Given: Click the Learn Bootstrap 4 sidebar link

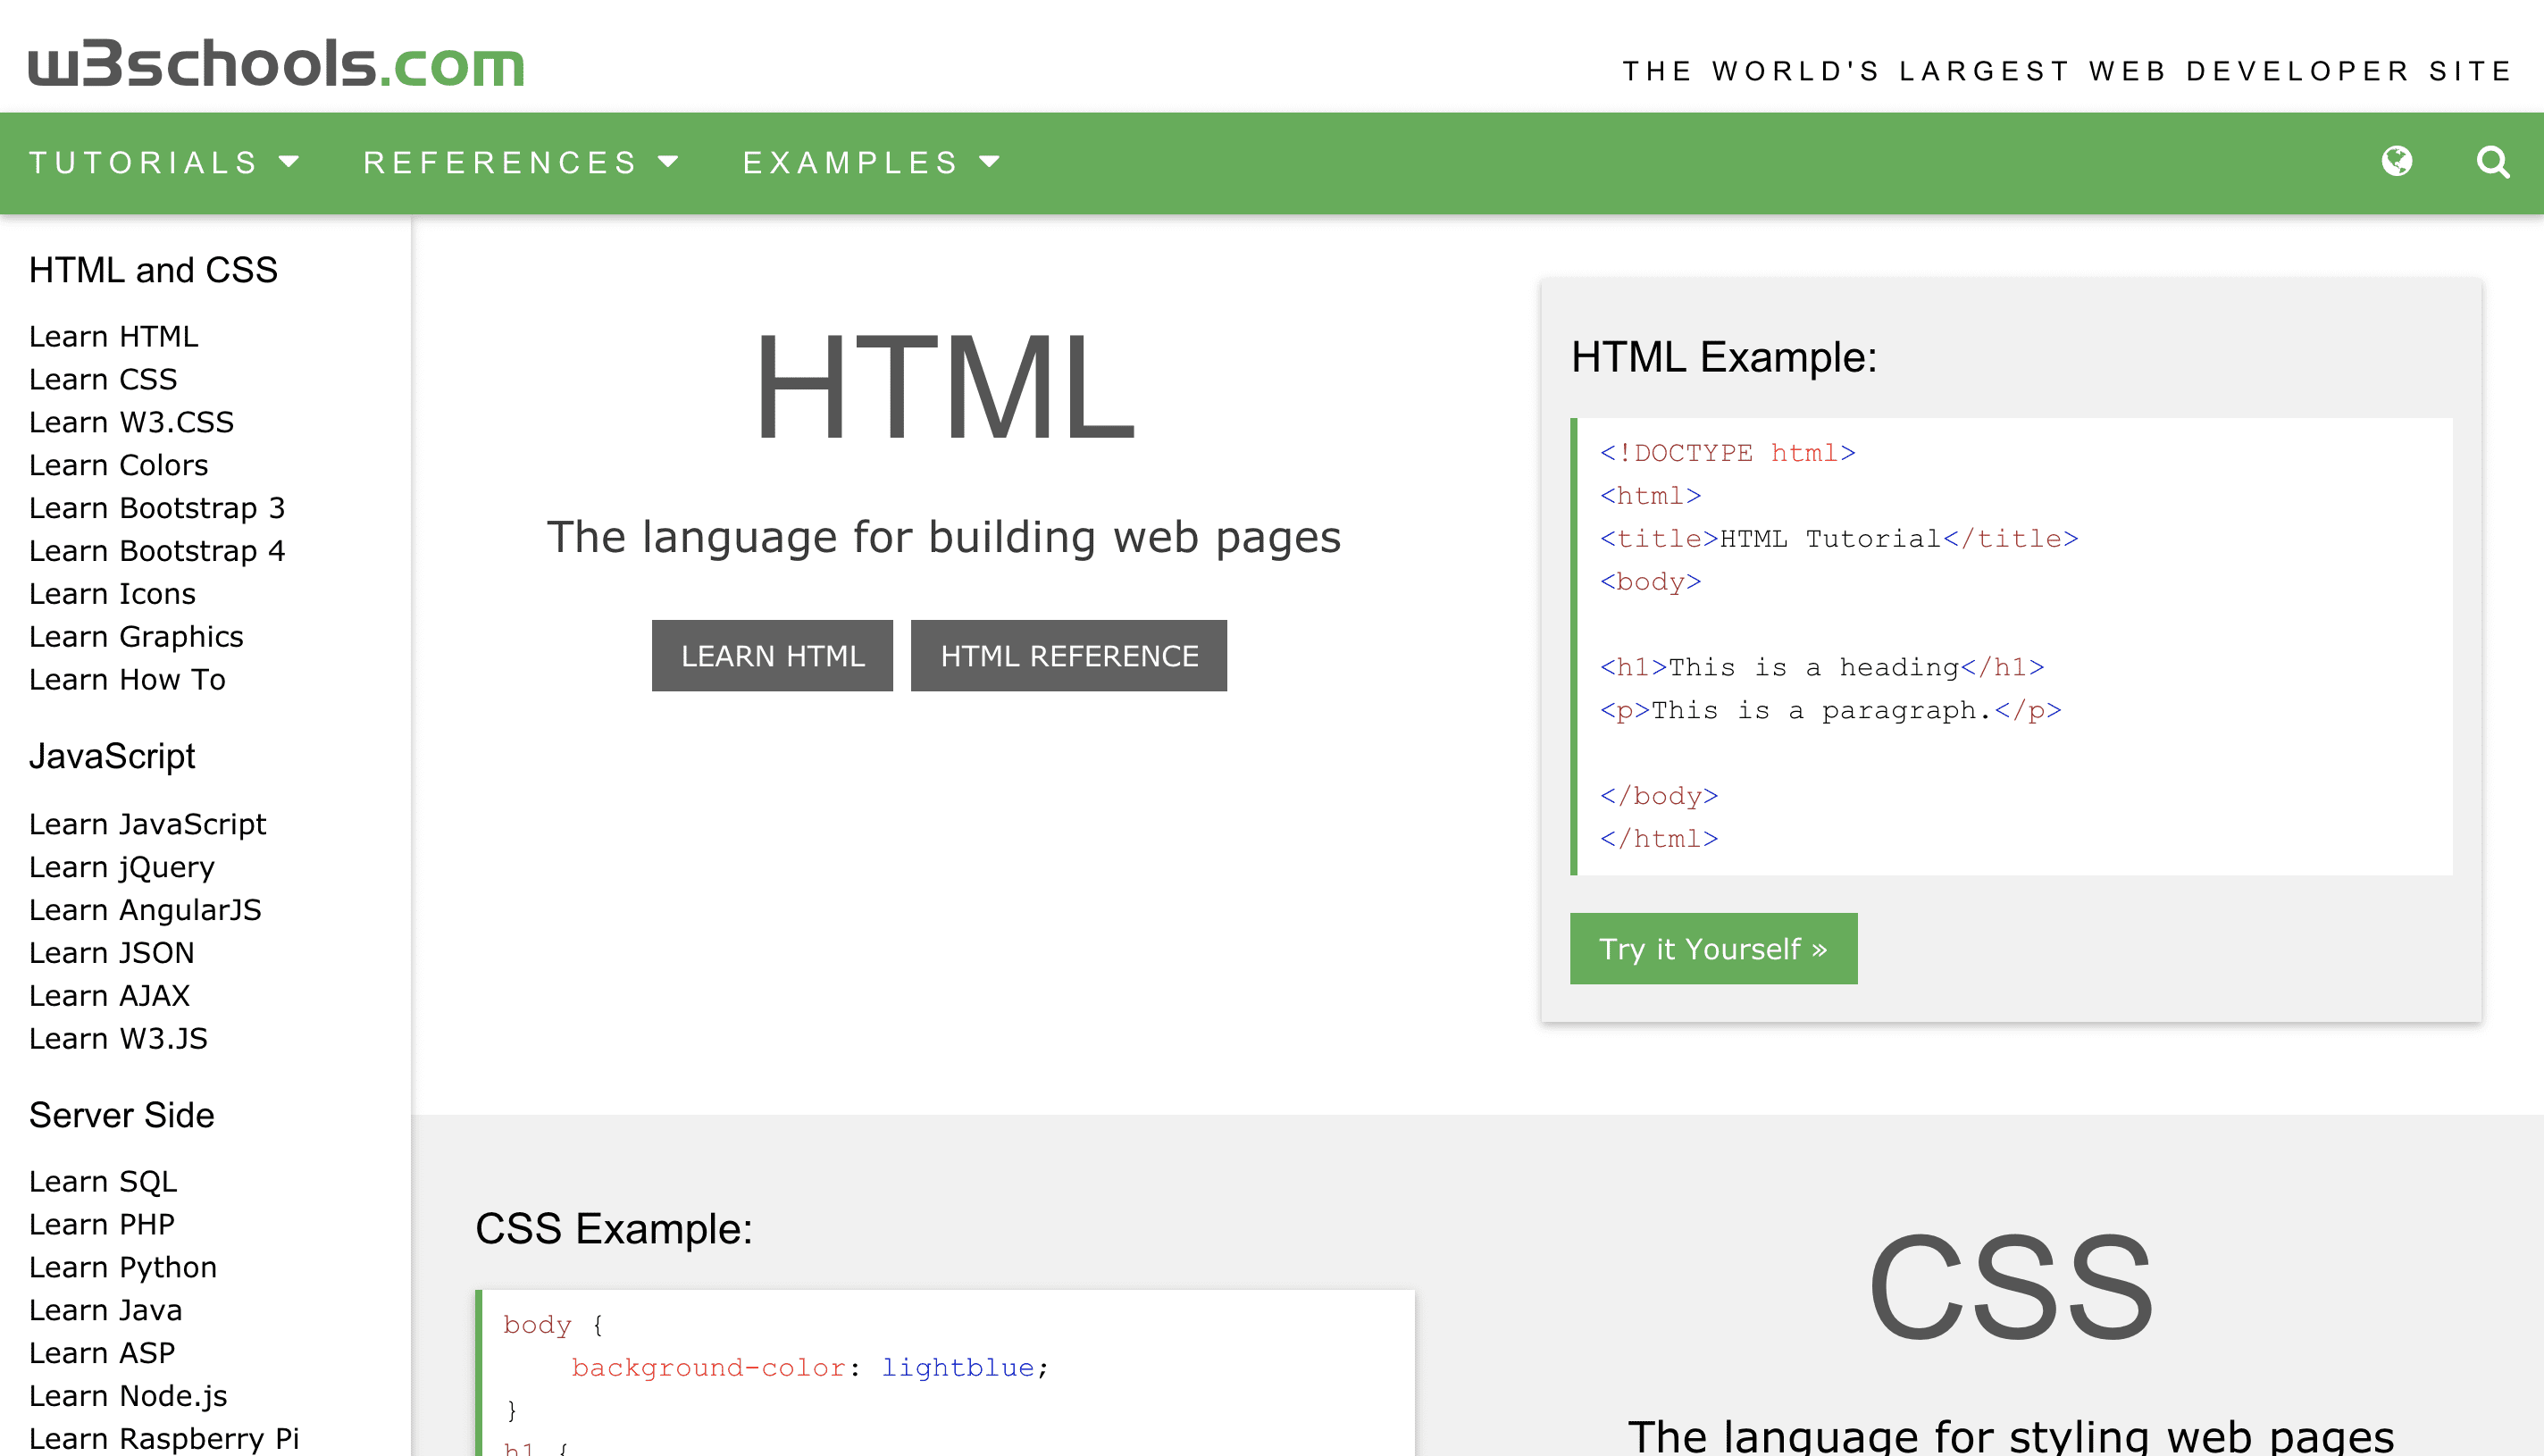Looking at the screenshot, I should pos(159,550).
